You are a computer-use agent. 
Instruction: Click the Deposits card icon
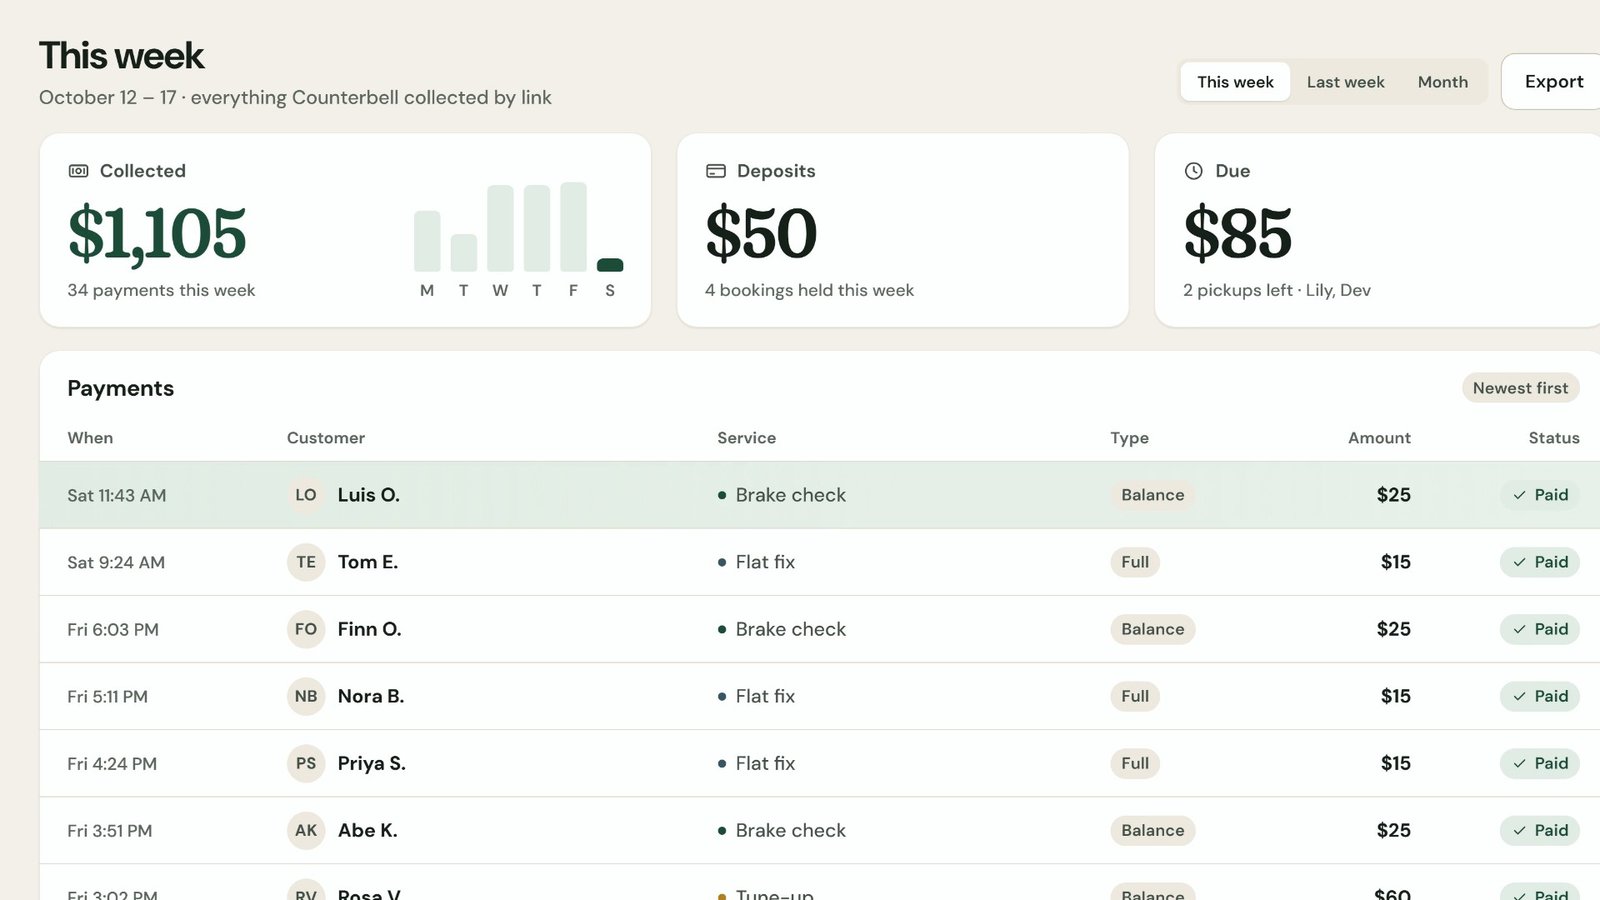pos(716,171)
